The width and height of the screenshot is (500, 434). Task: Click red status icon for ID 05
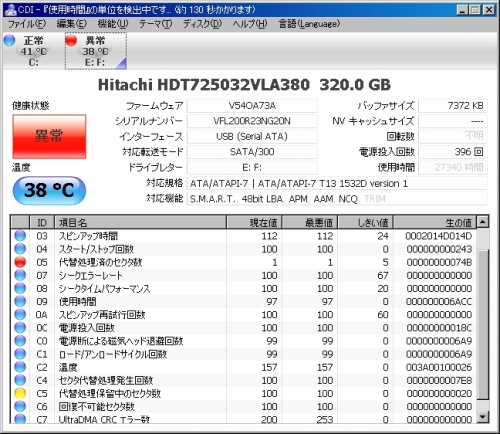(x=20, y=262)
